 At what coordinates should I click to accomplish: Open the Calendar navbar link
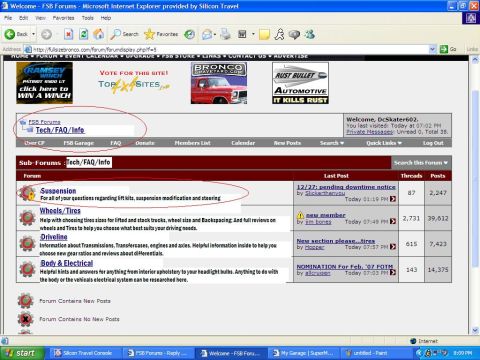[x=243, y=143]
